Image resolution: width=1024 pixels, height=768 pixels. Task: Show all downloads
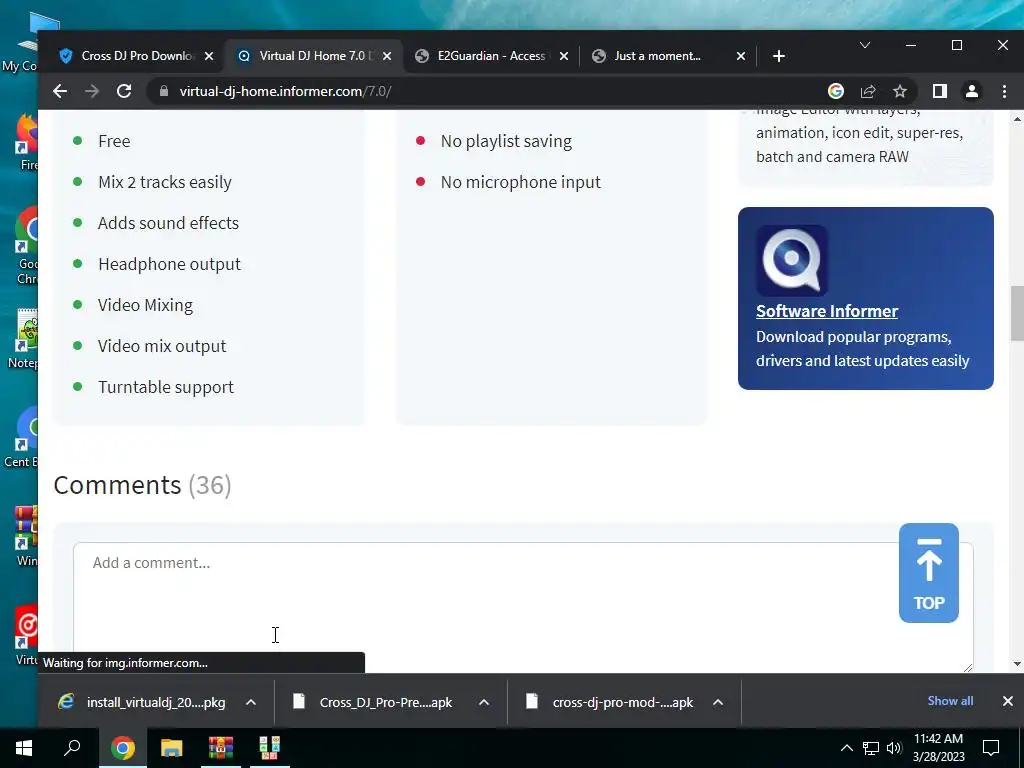950,701
